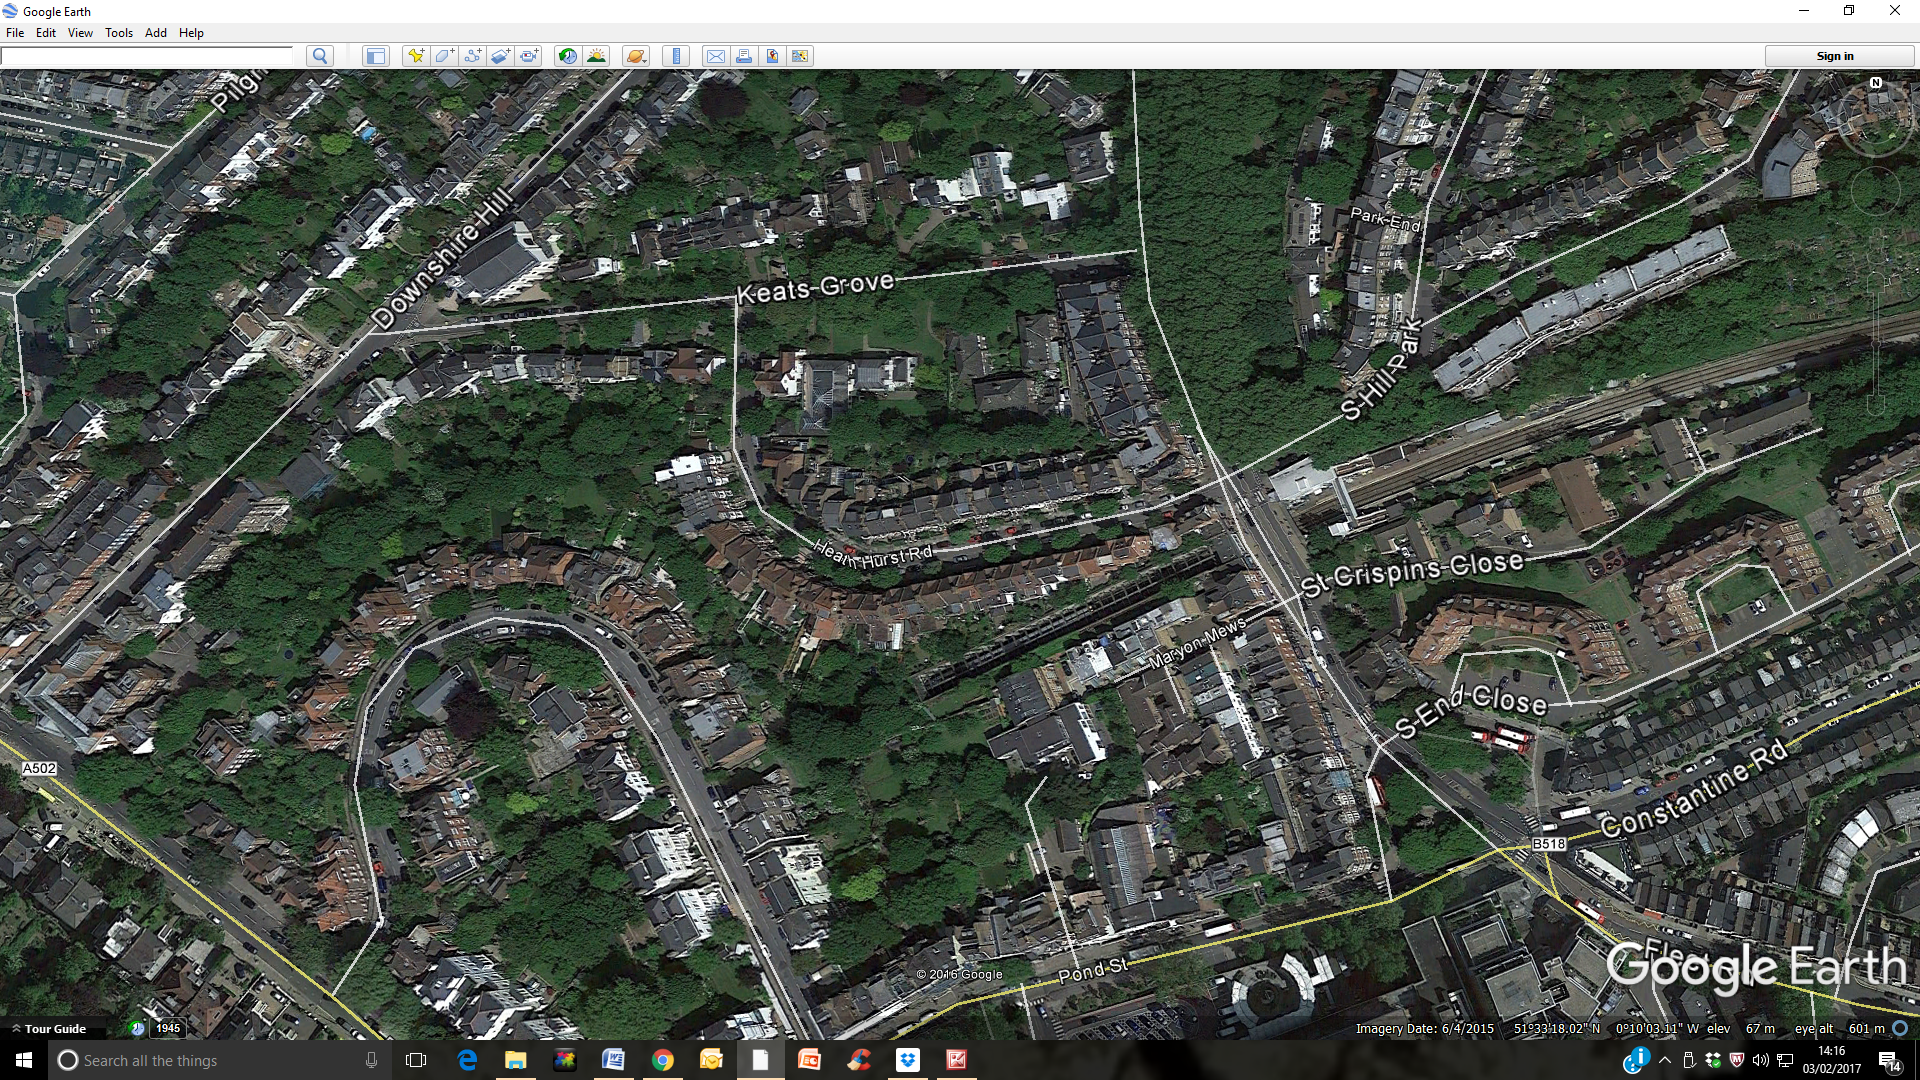Screen dimensions: 1920x1080
Task: Add a path from the toolbar
Action: click(x=473, y=56)
